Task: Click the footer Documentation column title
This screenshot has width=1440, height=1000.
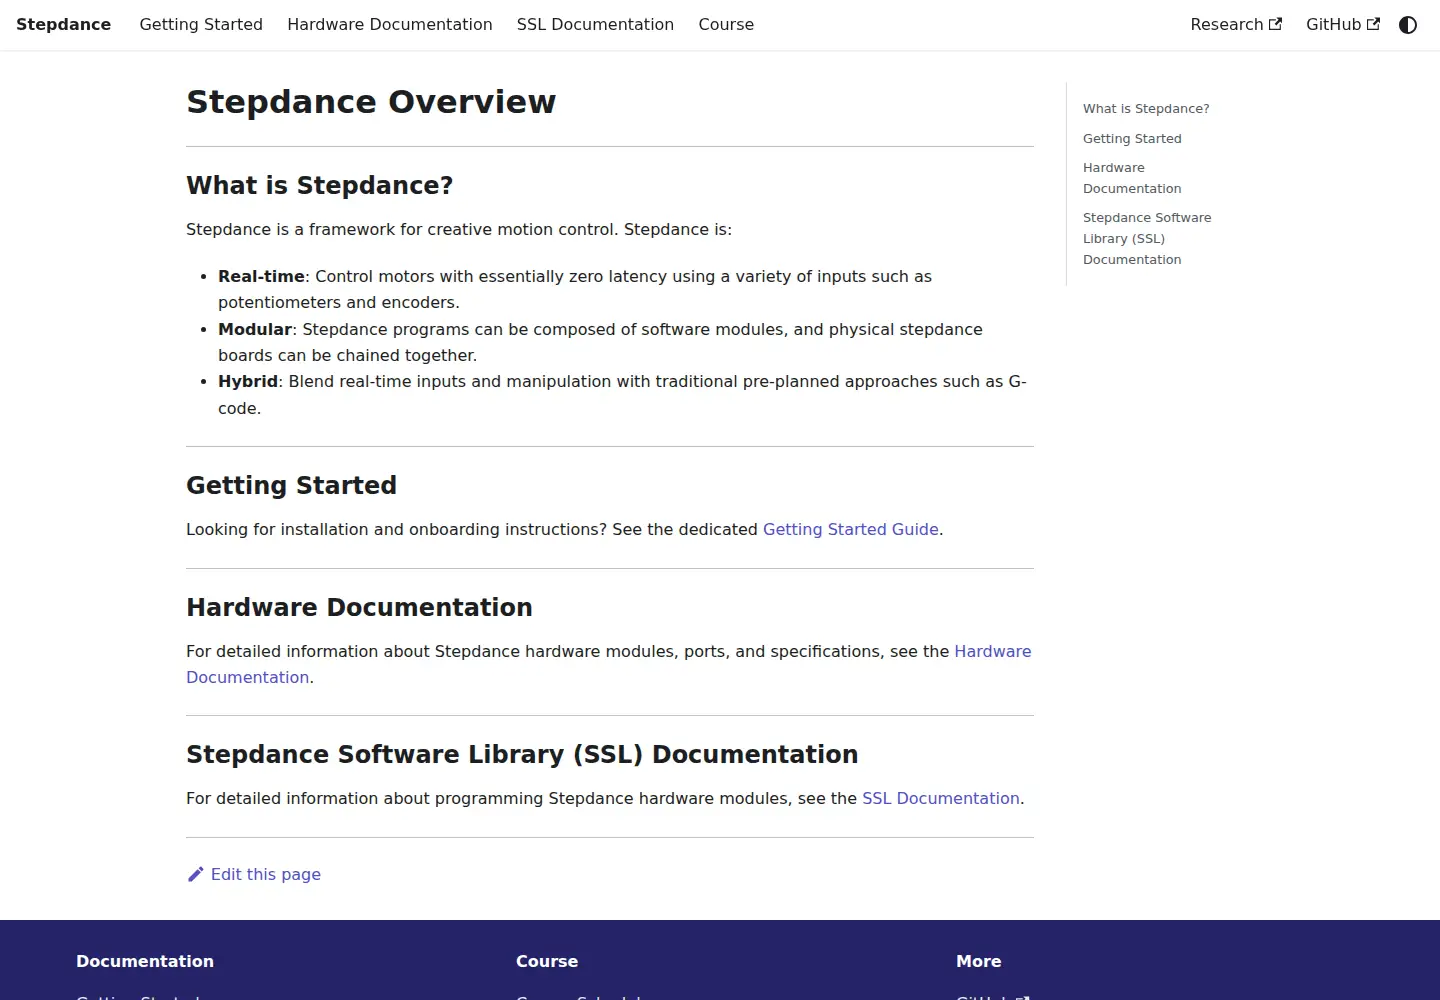Action: (145, 961)
